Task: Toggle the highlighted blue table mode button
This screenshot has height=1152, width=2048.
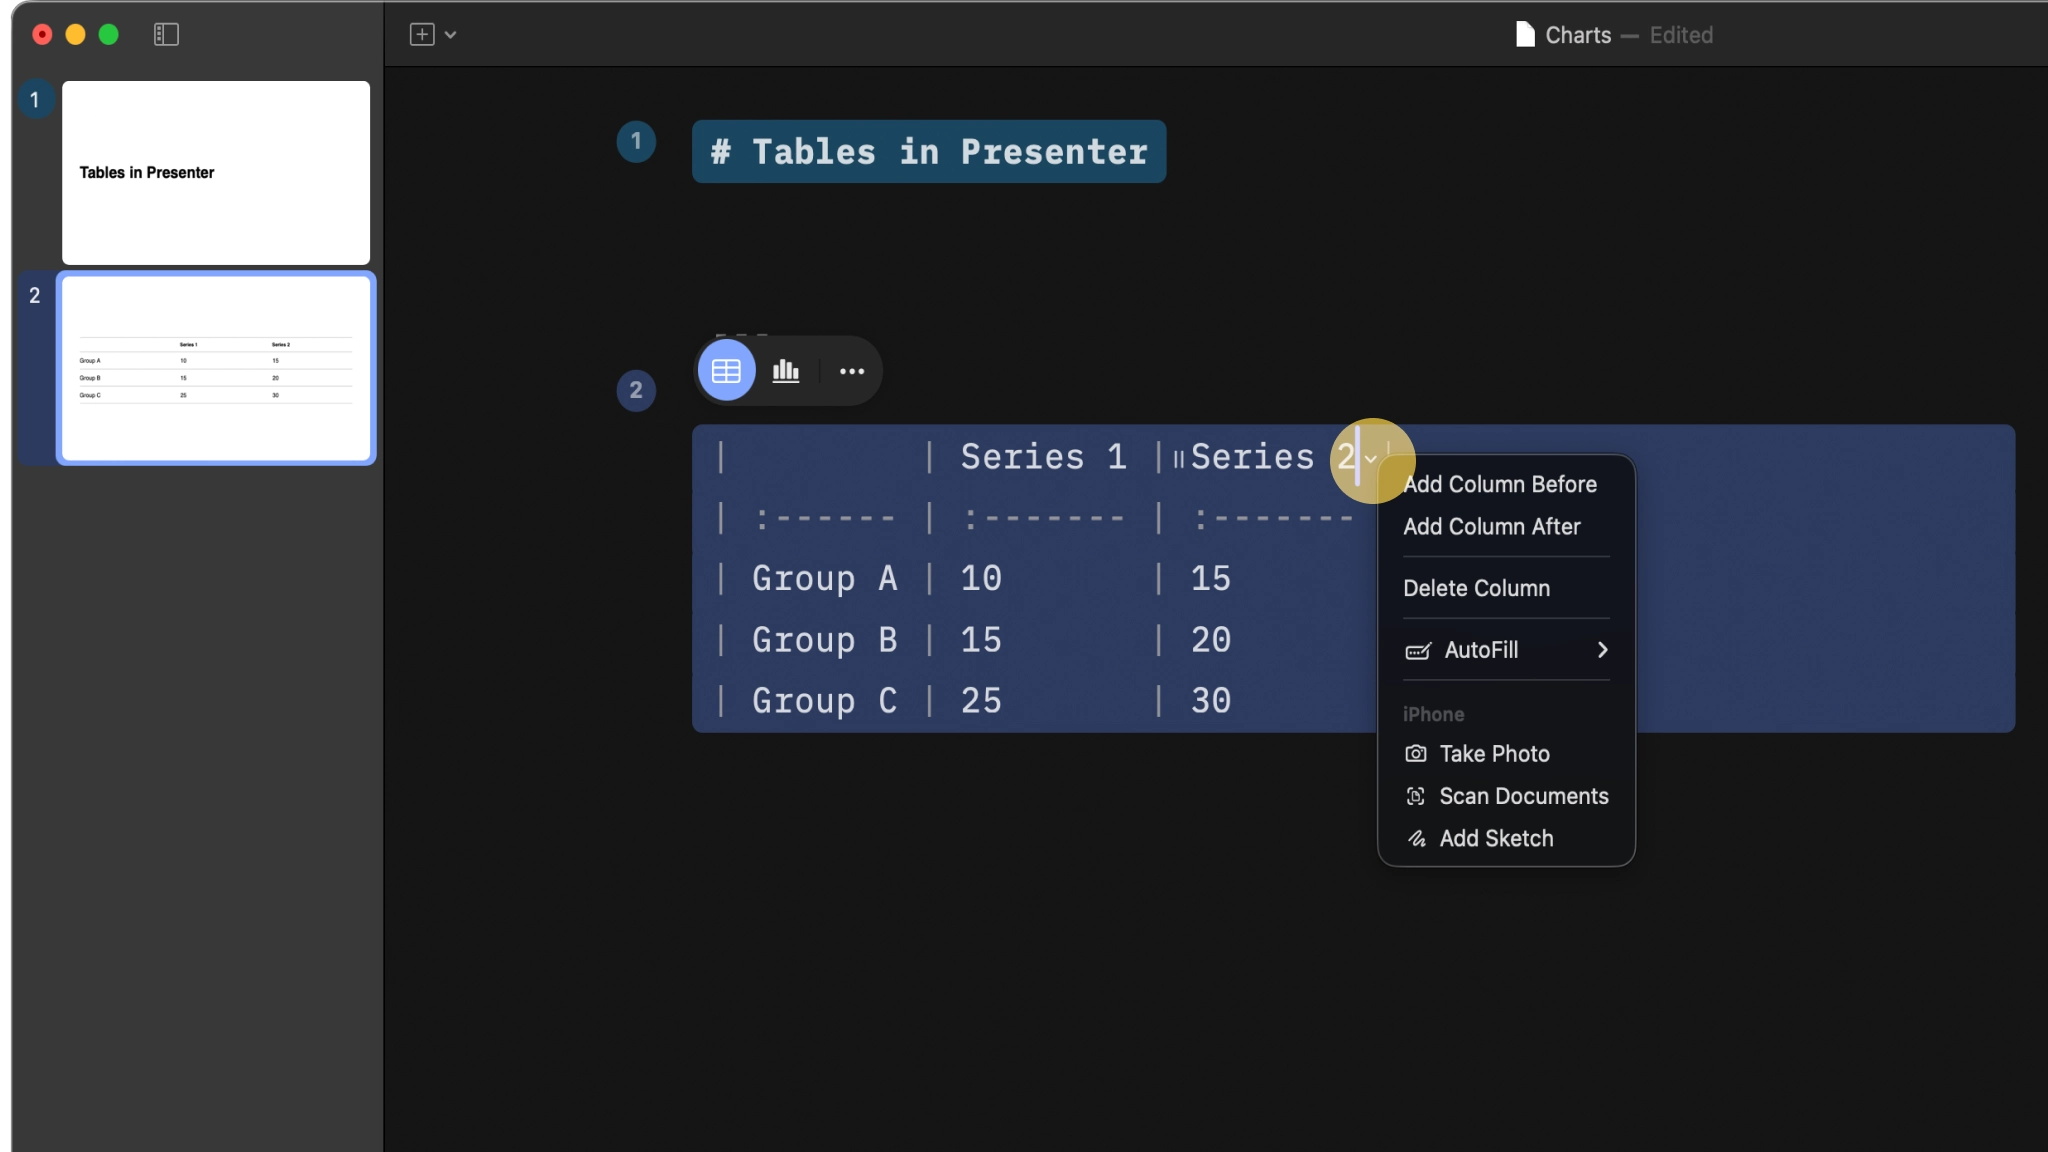Action: click(x=725, y=370)
